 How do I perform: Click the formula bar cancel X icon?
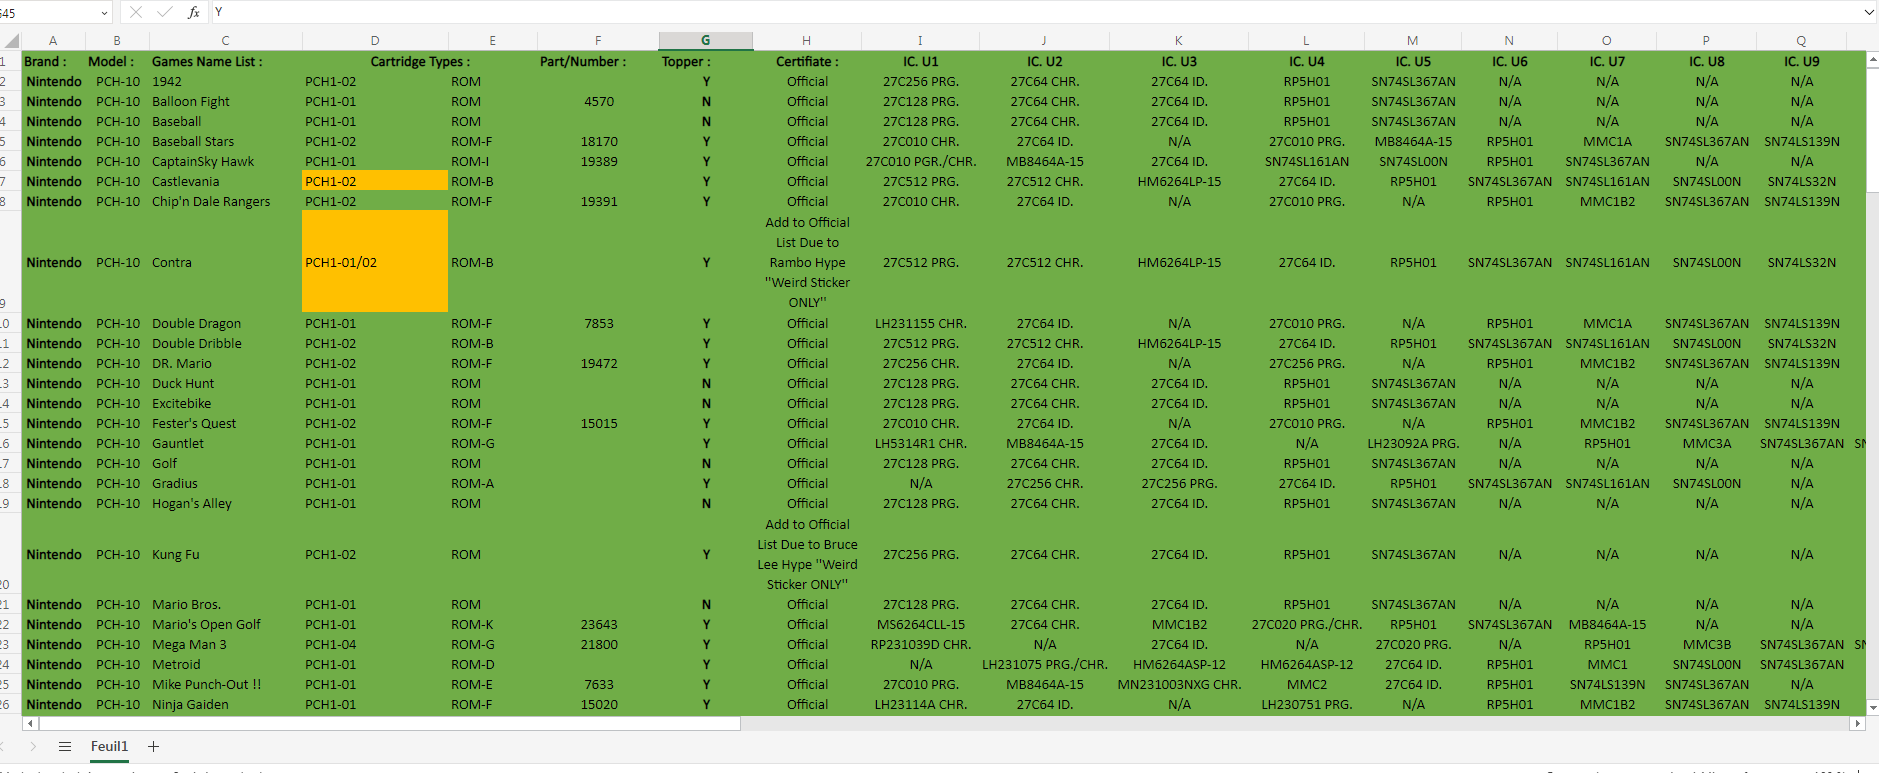(136, 12)
